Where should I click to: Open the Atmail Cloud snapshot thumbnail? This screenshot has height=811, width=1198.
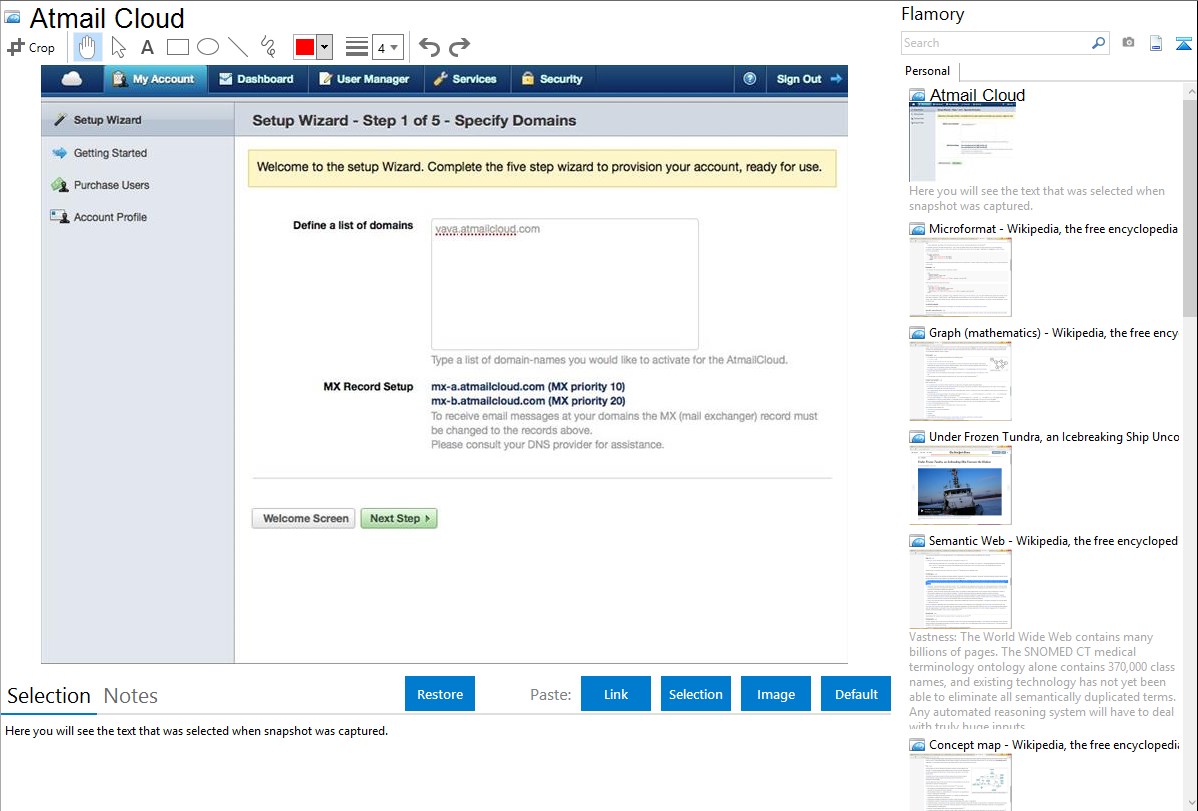tap(962, 143)
